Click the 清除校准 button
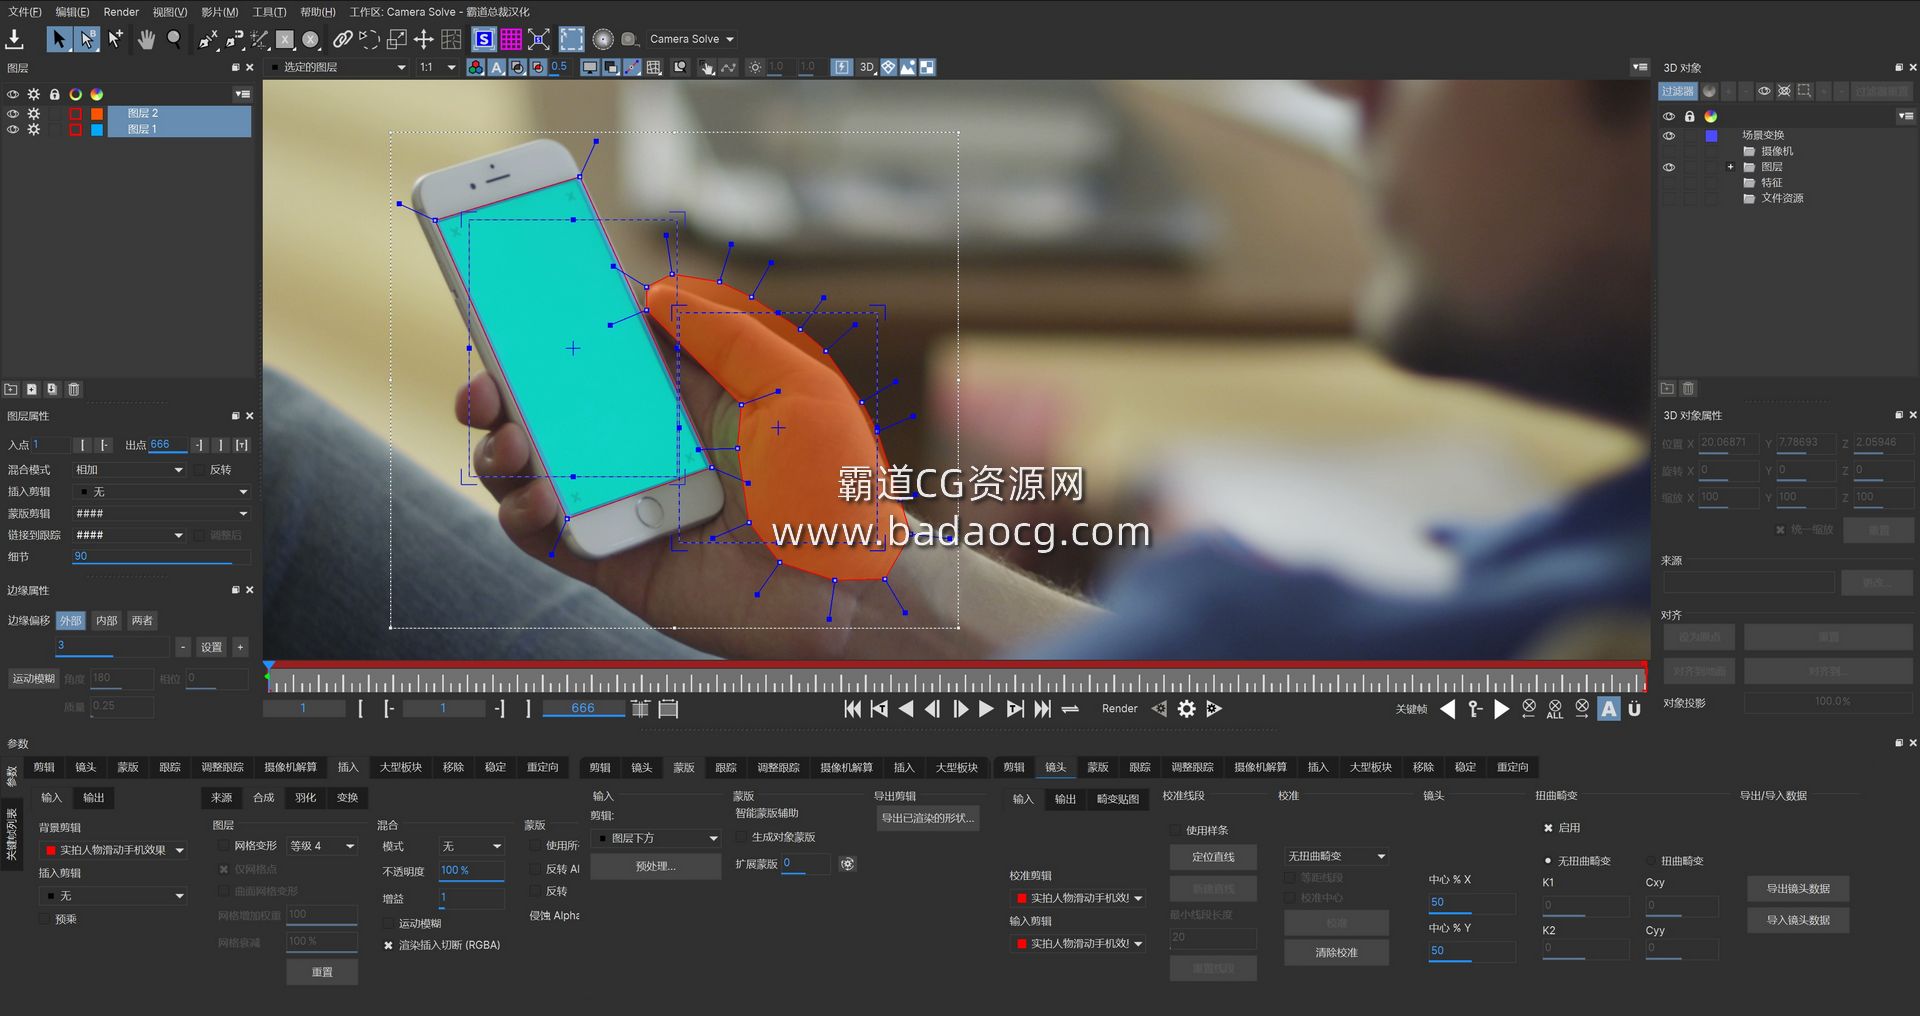The height and width of the screenshot is (1016, 1920). pyautogui.click(x=1336, y=952)
